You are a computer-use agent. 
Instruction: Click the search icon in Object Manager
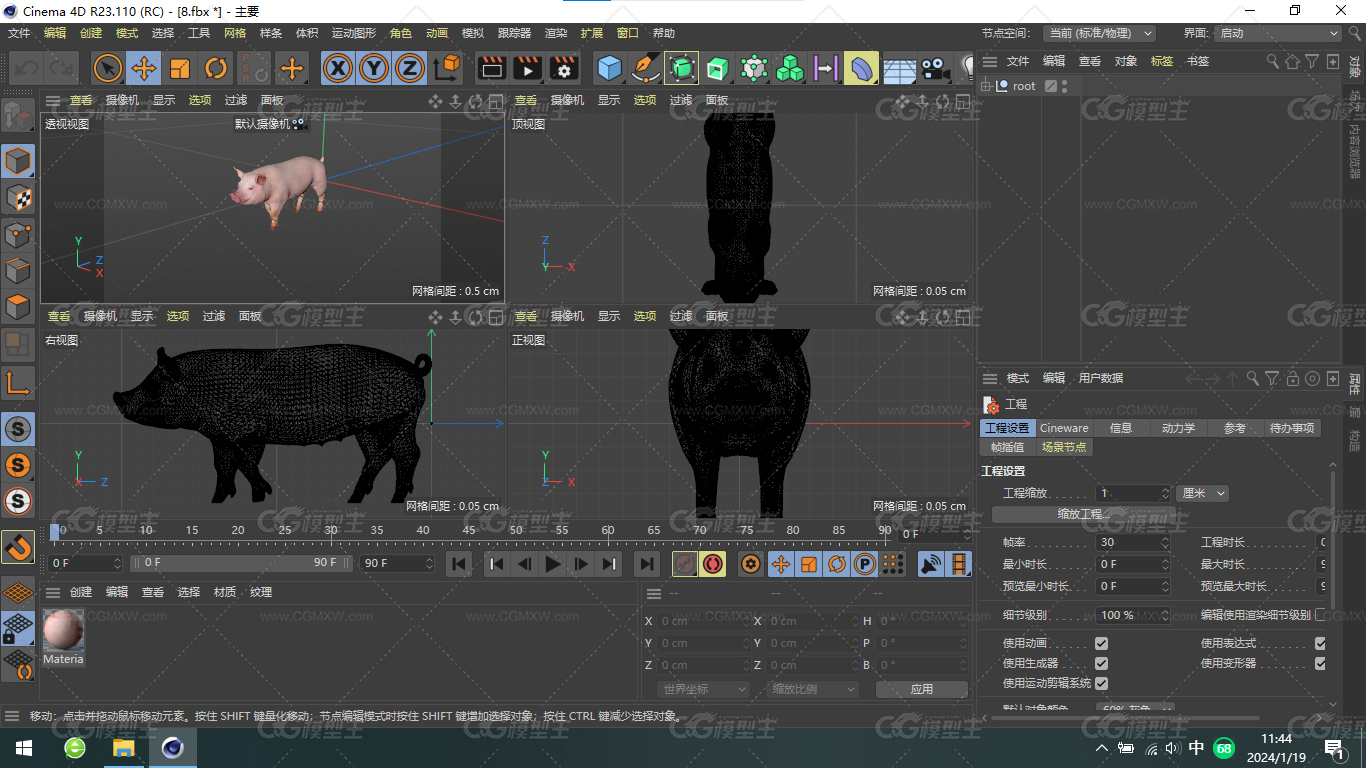(x=1272, y=61)
